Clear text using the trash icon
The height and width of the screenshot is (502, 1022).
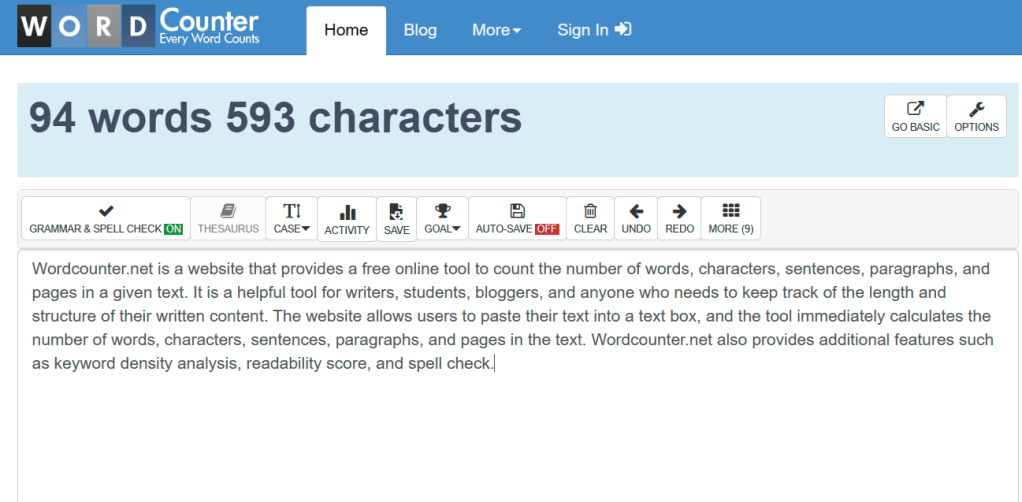(x=590, y=211)
